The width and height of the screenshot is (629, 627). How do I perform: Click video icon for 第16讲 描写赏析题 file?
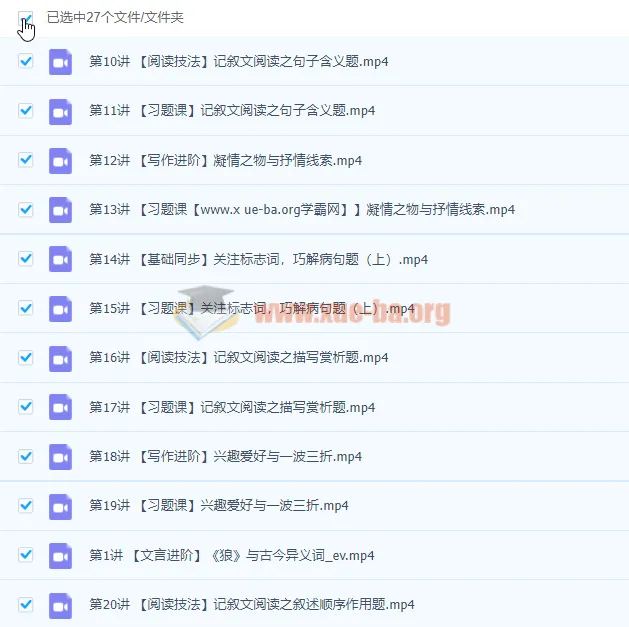(60, 358)
